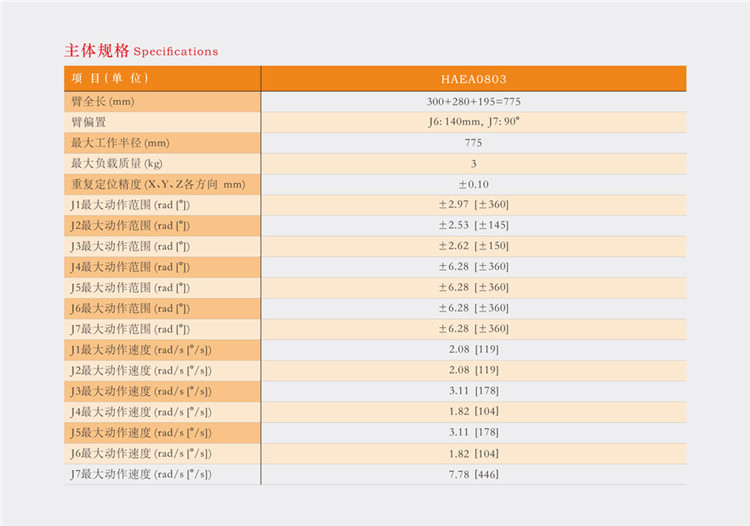Click the 'J2最大动作速度' label
The height and width of the screenshot is (526, 750).
141,371
